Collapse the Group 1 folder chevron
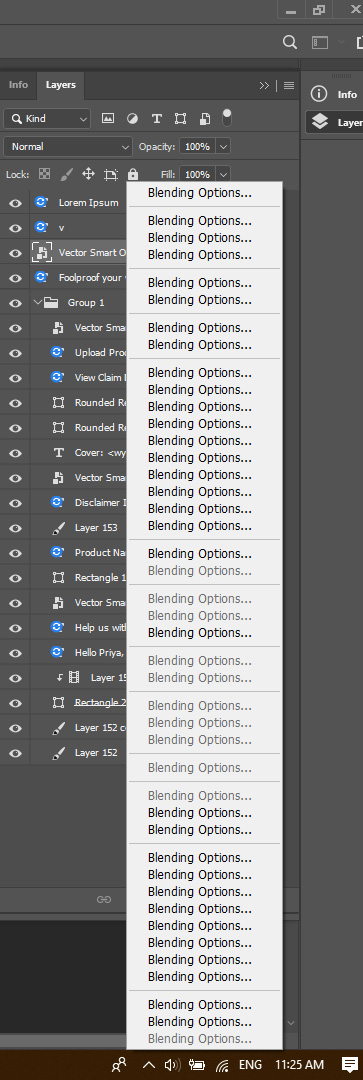 (x=37, y=302)
